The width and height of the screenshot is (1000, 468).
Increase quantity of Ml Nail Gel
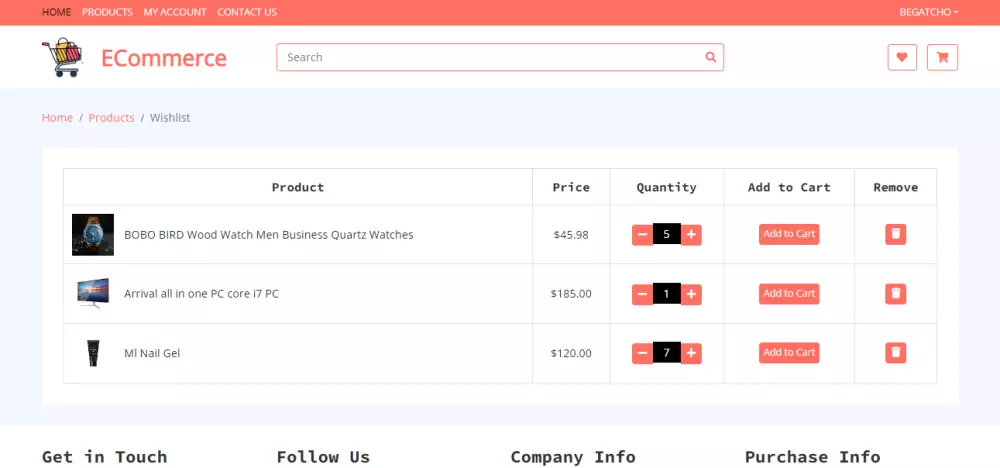point(691,353)
